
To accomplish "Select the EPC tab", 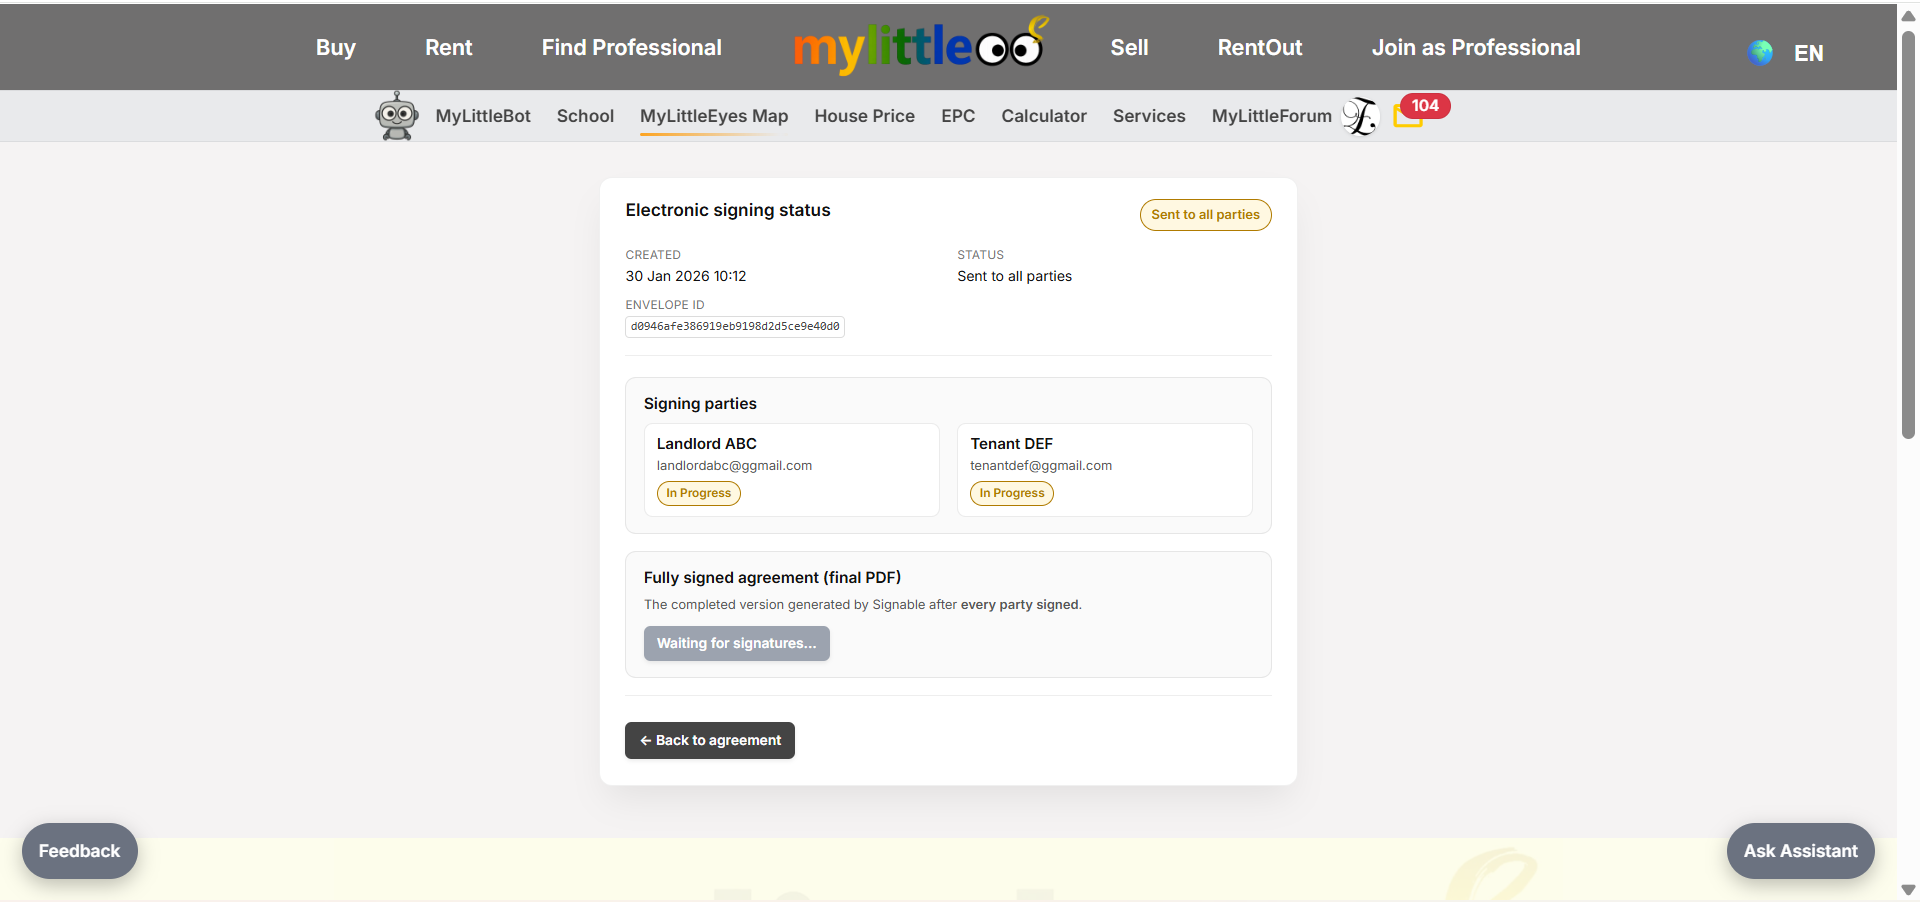I will [x=957, y=116].
